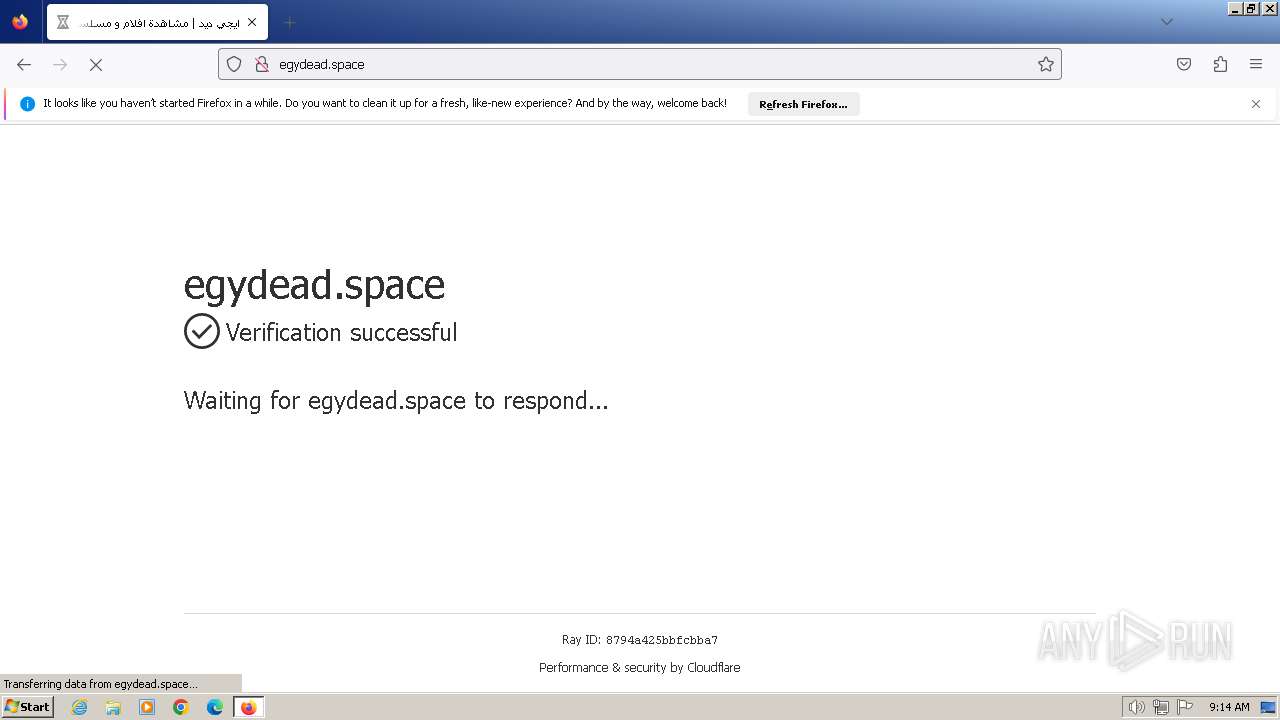Expand the list all tabs chevron
The image size is (1280, 720).
(x=1166, y=22)
